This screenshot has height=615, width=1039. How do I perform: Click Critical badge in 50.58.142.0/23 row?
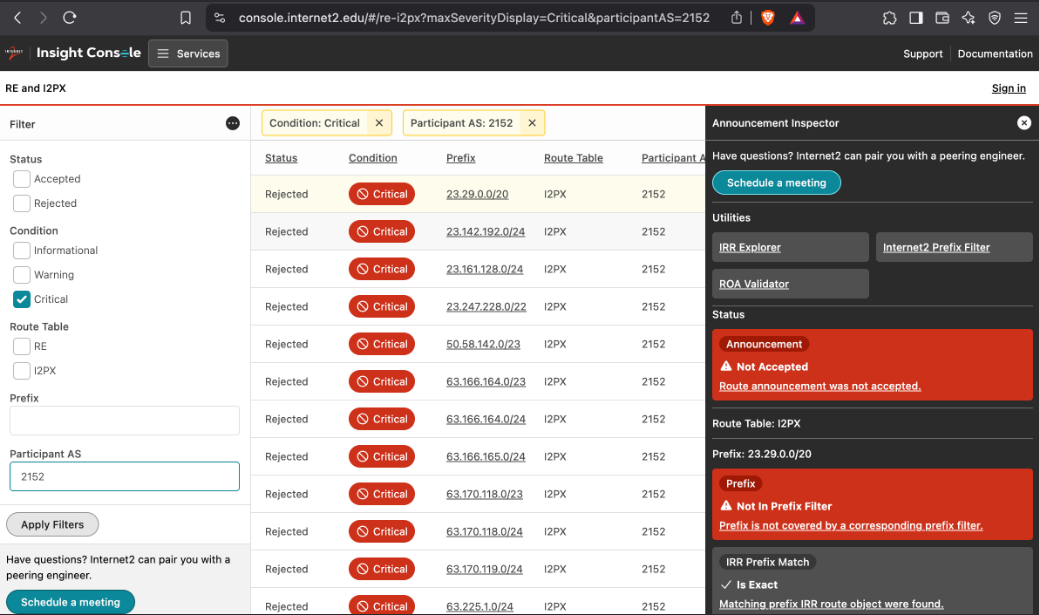[x=382, y=345]
